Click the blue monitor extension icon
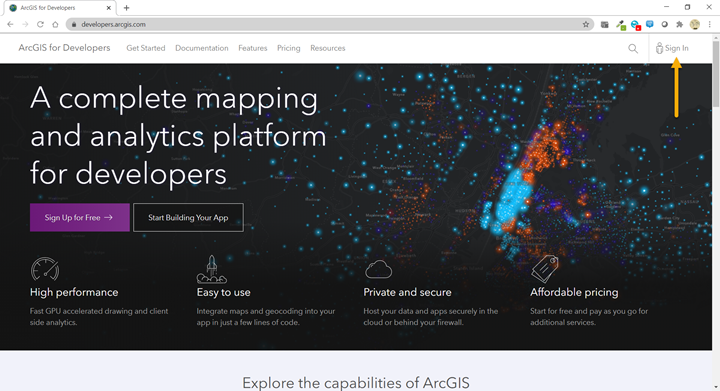The image size is (720, 391). 650,24
